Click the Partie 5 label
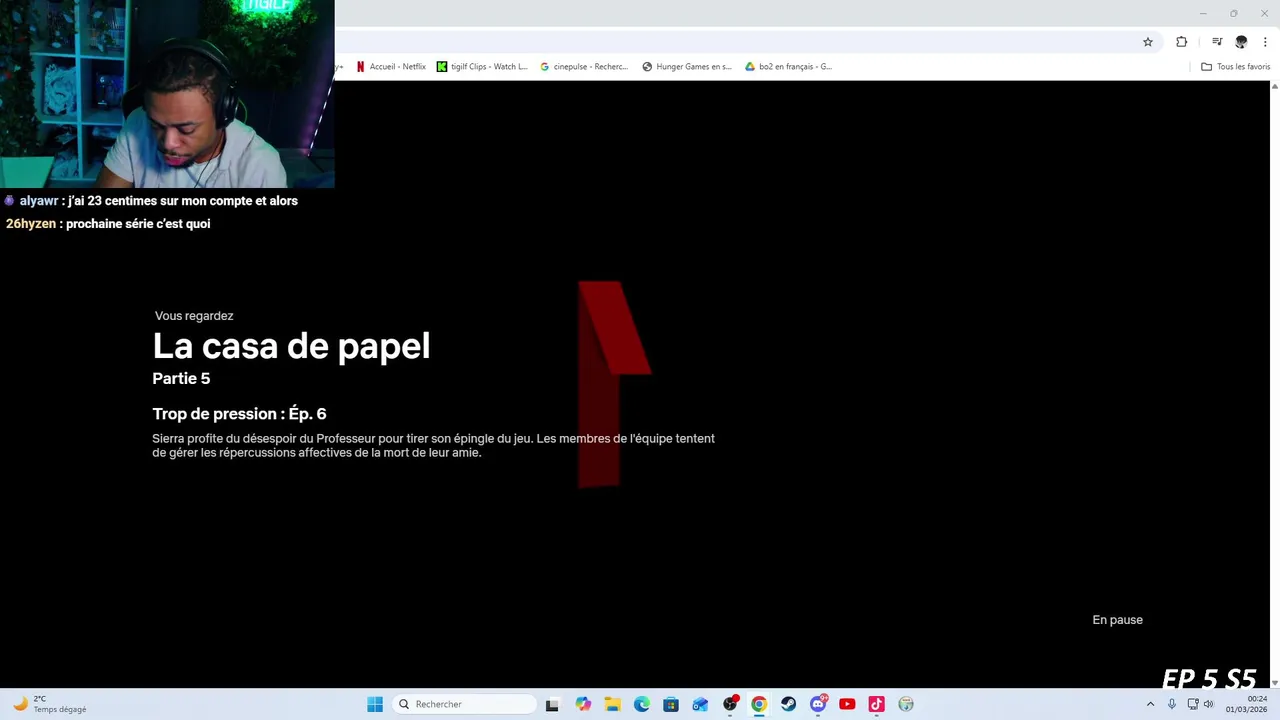The height and width of the screenshot is (720, 1280). tap(181, 379)
